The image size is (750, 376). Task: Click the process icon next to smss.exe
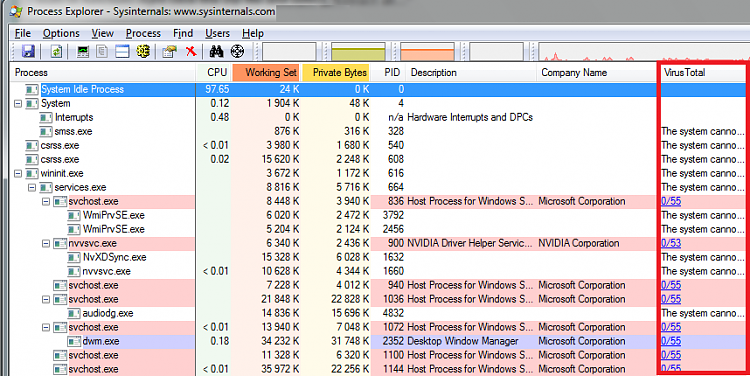coord(46,132)
